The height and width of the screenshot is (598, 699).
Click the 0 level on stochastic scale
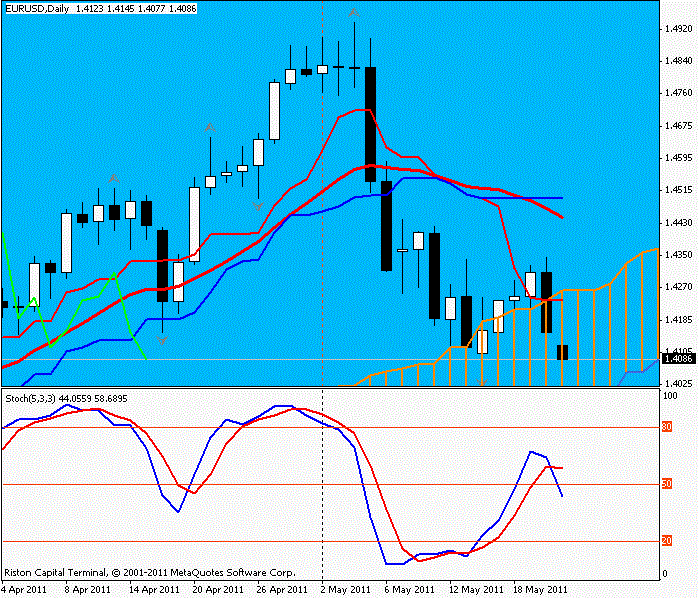pyautogui.click(x=665, y=574)
